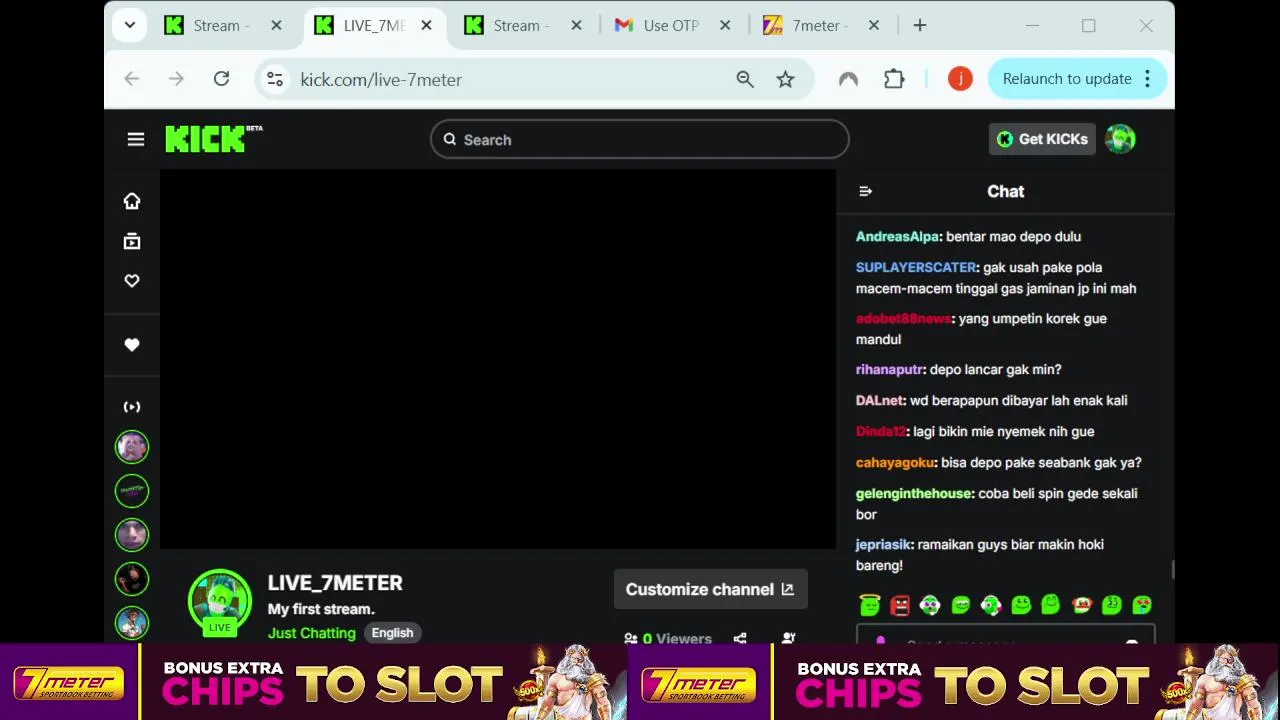This screenshot has width=1280, height=720.
Task: Click username cahayagoku in chat
Action: pyautogui.click(x=895, y=463)
